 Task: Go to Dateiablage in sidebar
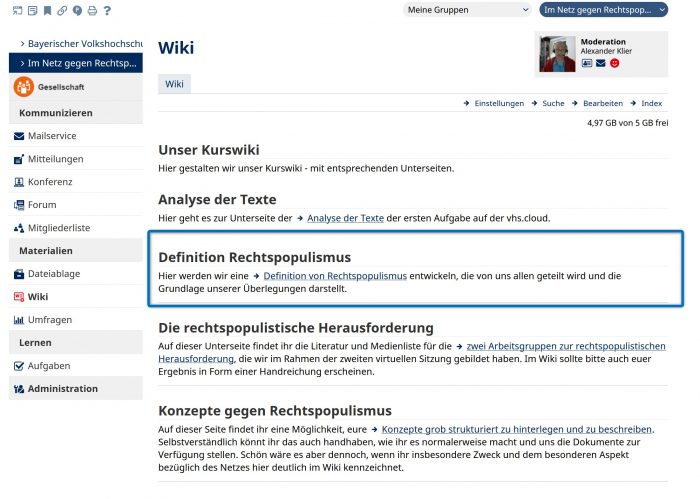[x=54, y=274]
